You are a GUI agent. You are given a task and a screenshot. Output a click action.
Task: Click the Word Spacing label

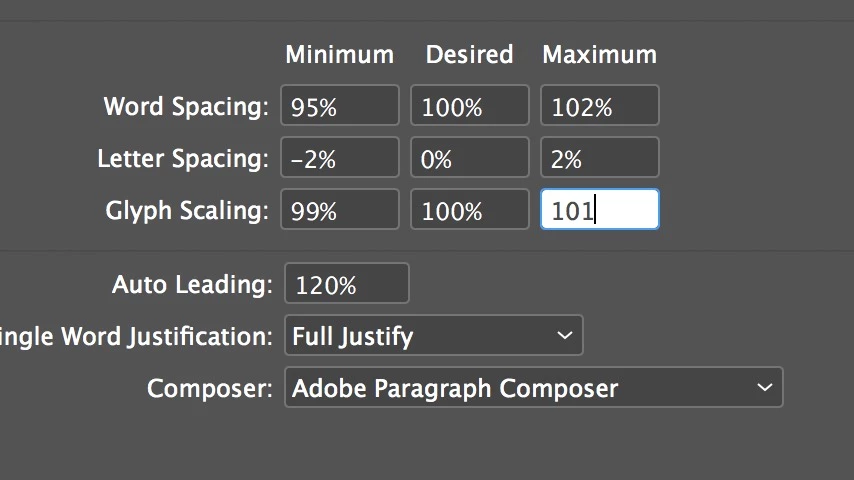click(x=186, y=107)
